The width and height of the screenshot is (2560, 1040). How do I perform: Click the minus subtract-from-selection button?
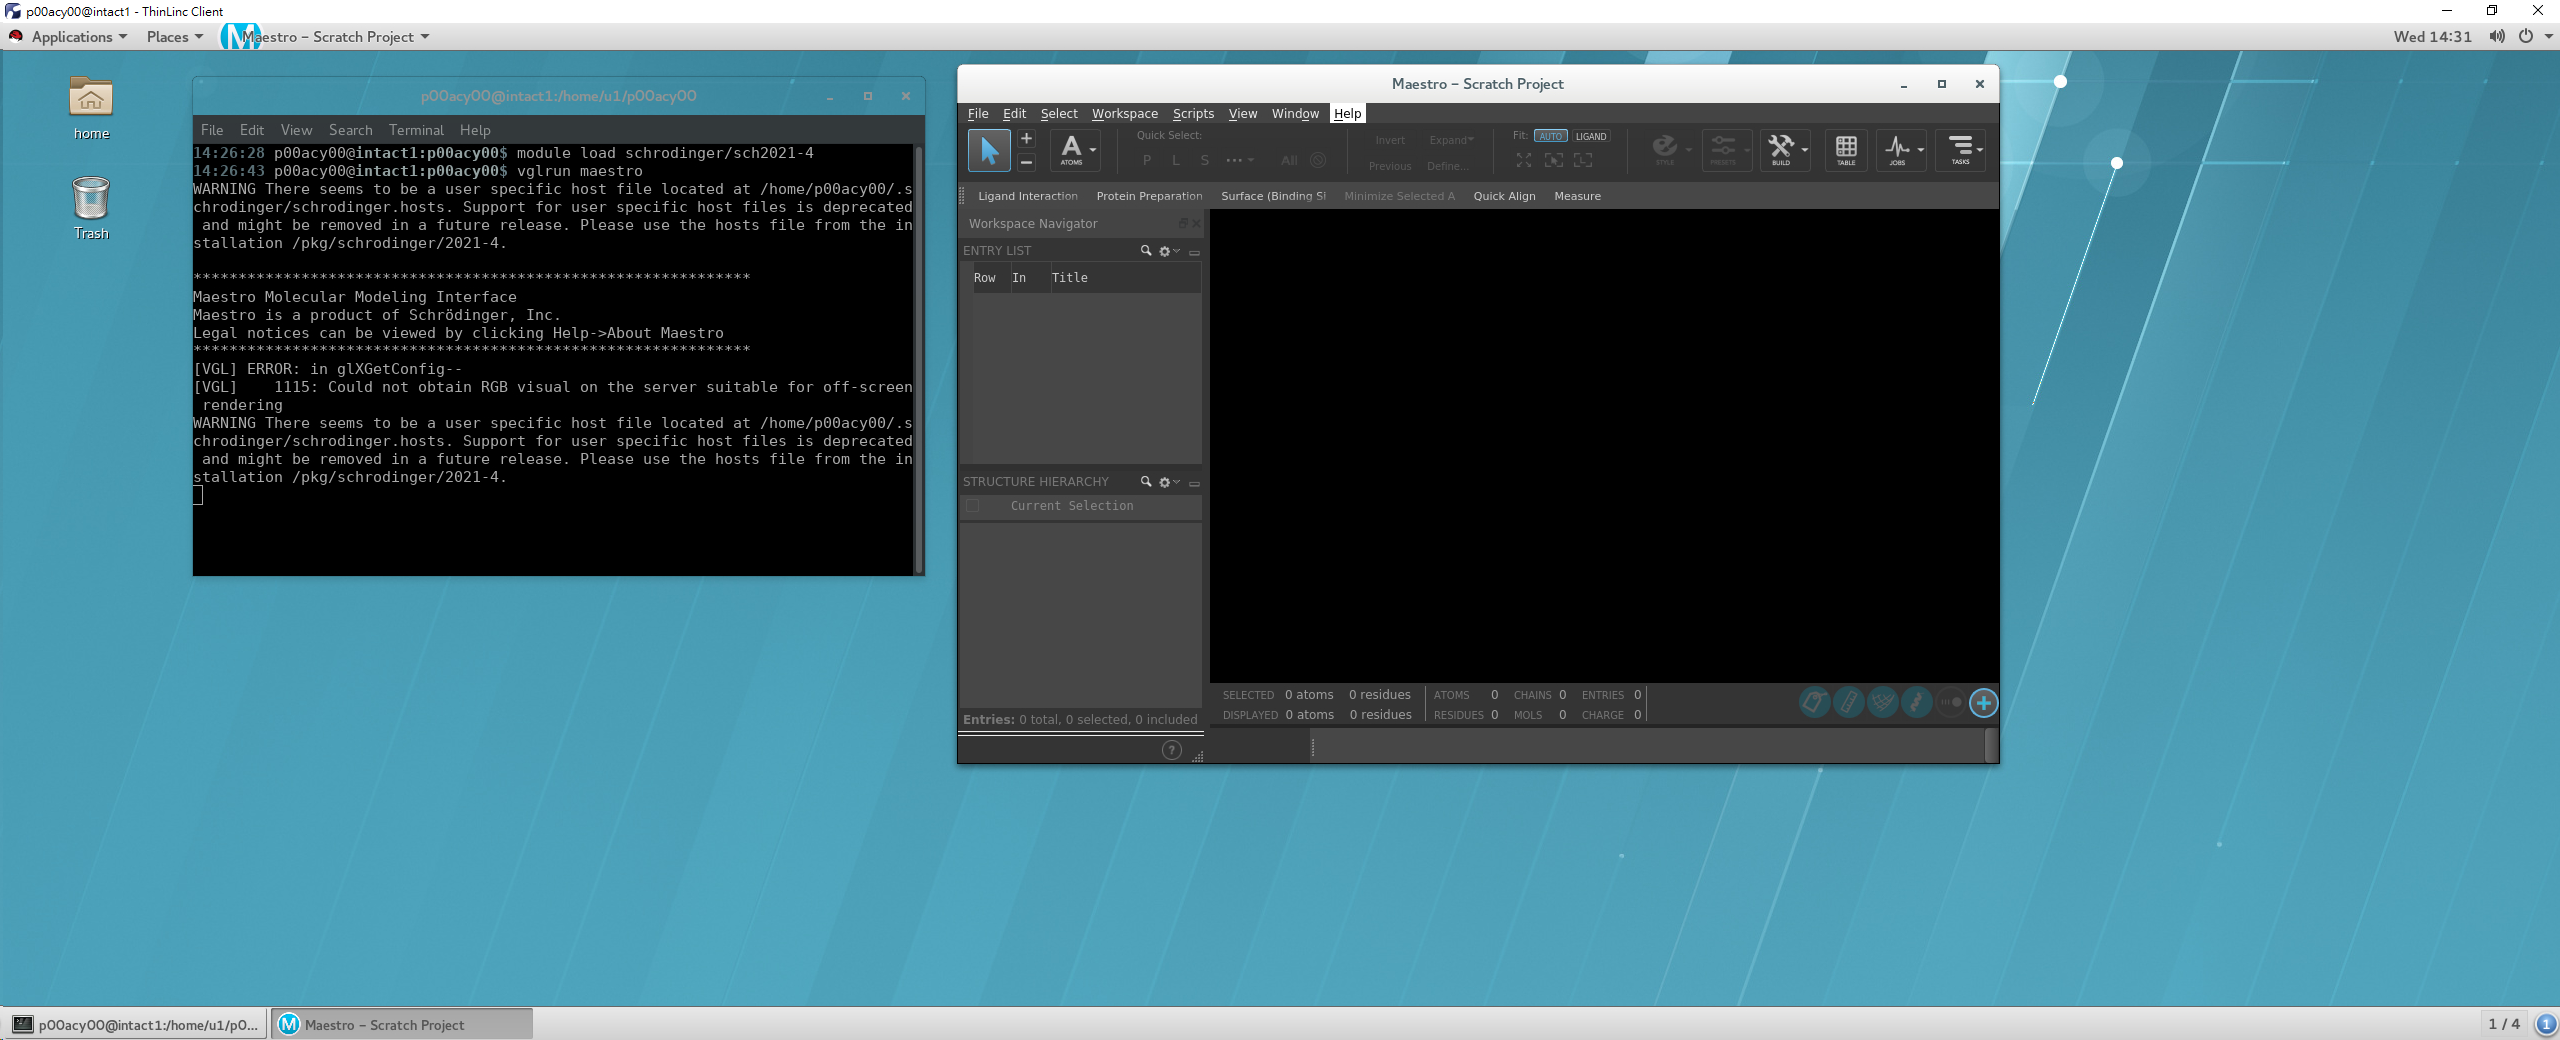(1026, 161)
